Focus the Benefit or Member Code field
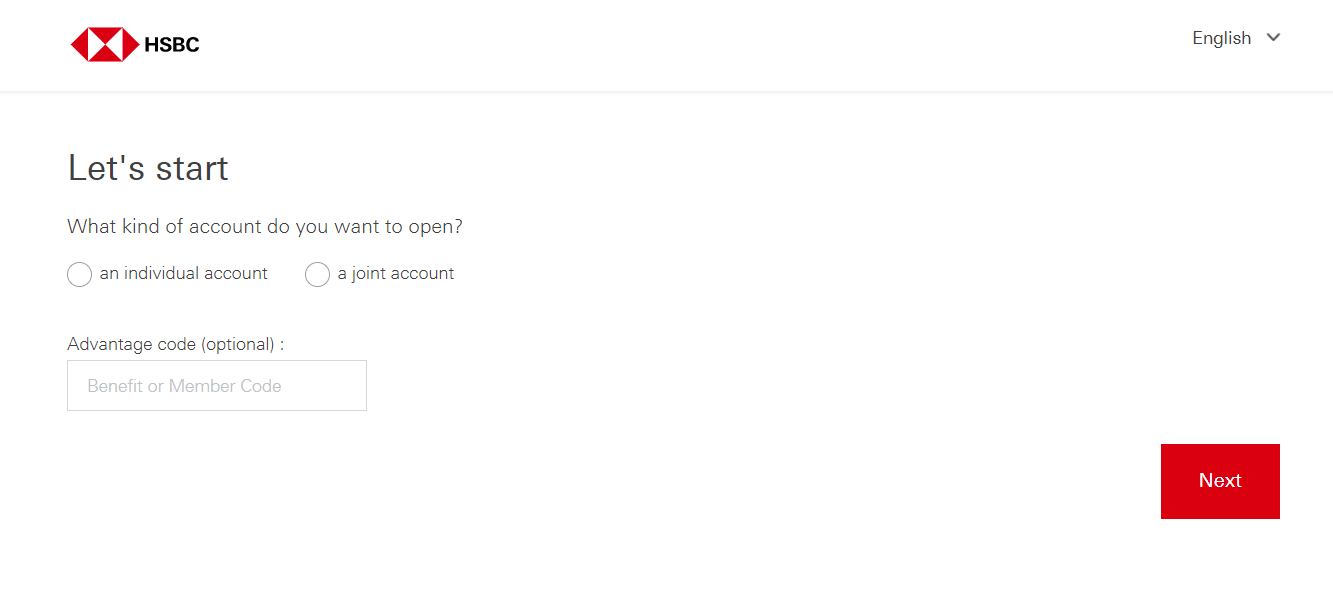The height and width of the screenshot is (612, 1333). point(217,385)
